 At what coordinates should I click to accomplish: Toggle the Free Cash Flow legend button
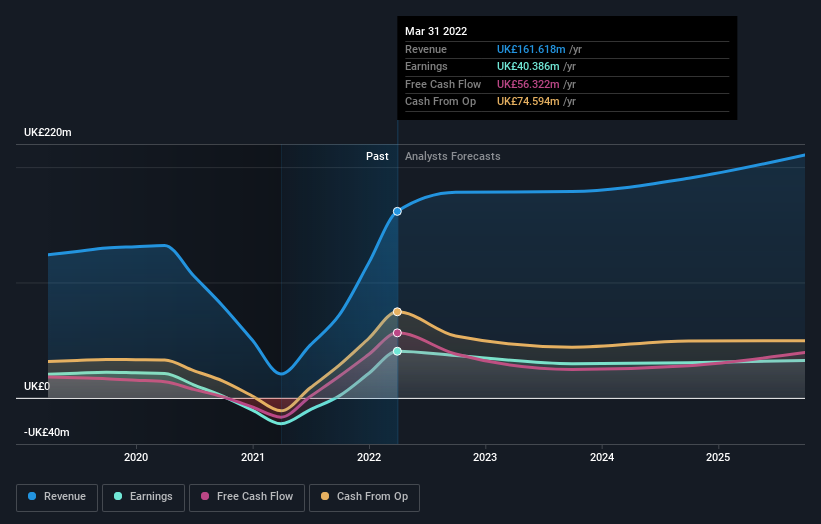pyautogui.click(x=247, y=497)
